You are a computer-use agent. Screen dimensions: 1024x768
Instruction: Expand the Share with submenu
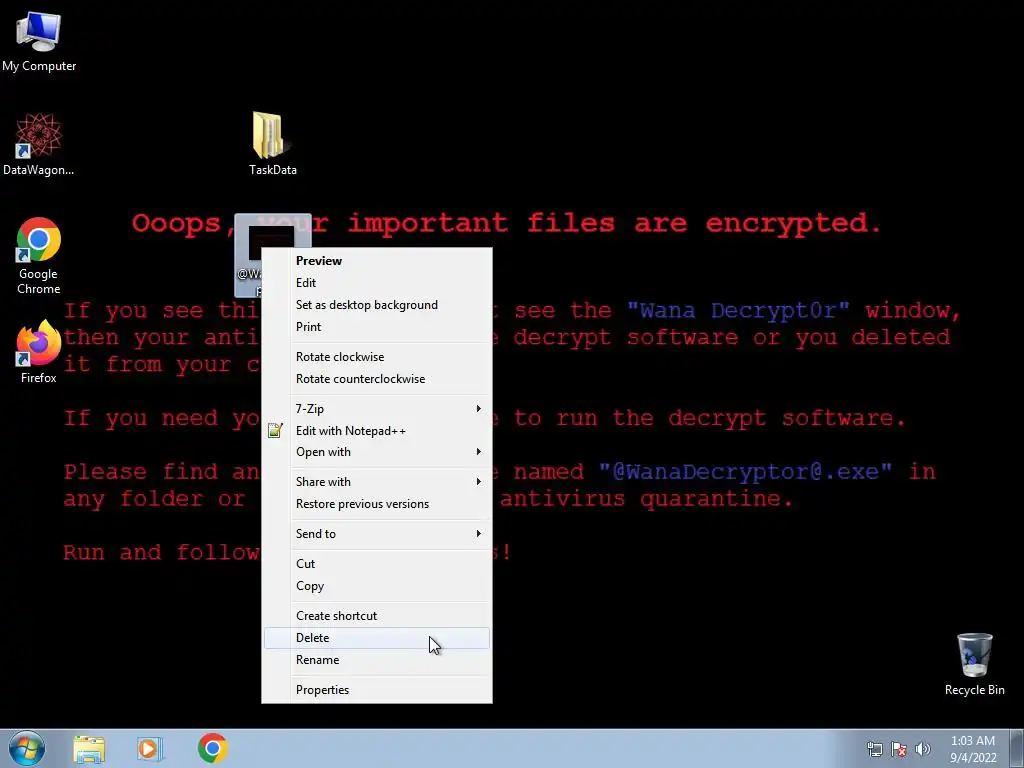click(377, 482)
